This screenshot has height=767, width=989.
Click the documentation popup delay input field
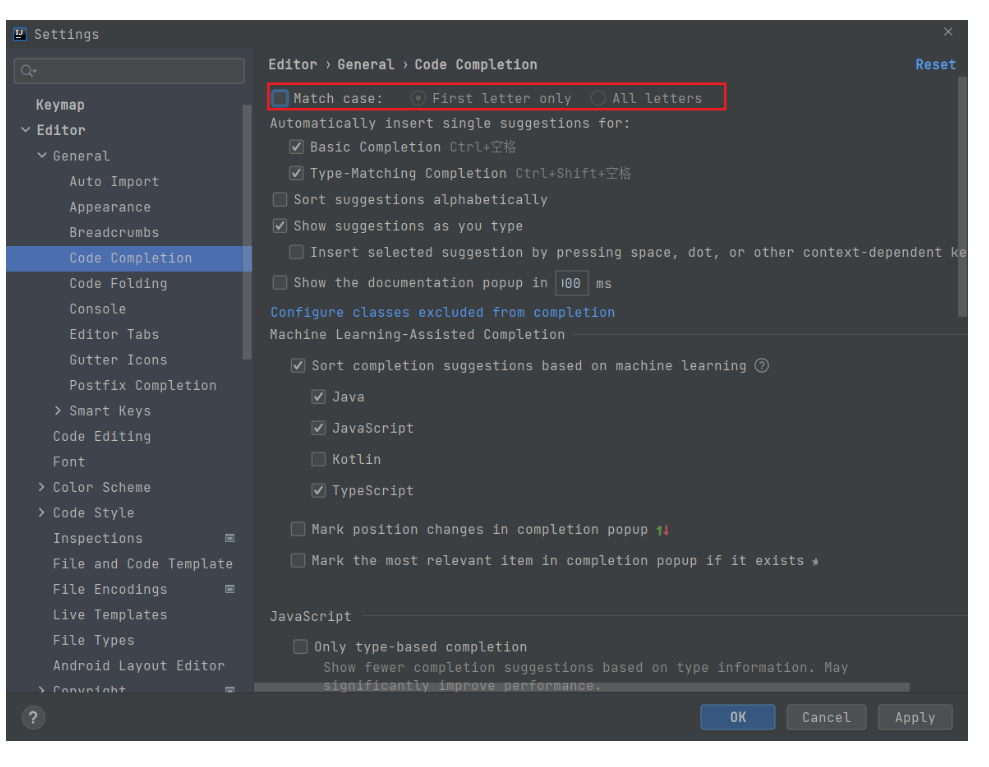point(571,283)
